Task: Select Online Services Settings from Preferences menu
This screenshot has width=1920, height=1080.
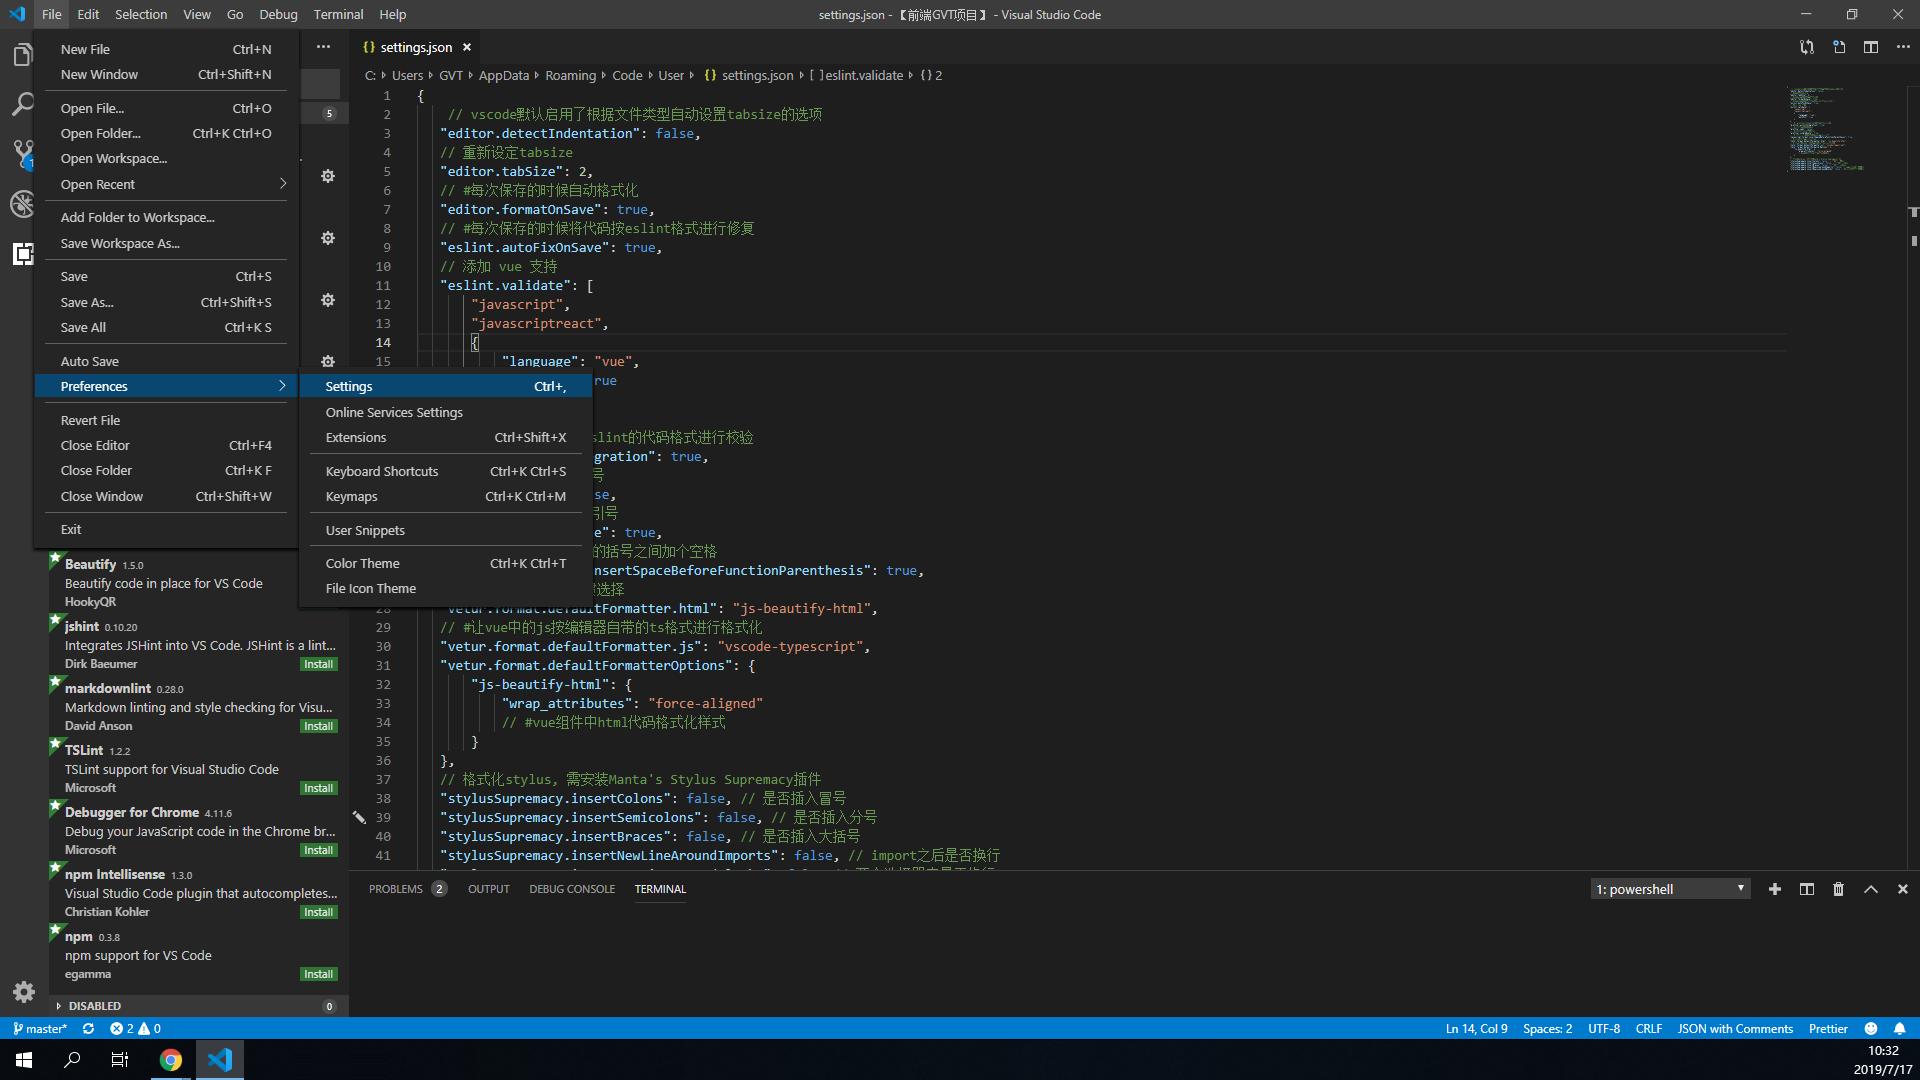Action: [393, 412]
